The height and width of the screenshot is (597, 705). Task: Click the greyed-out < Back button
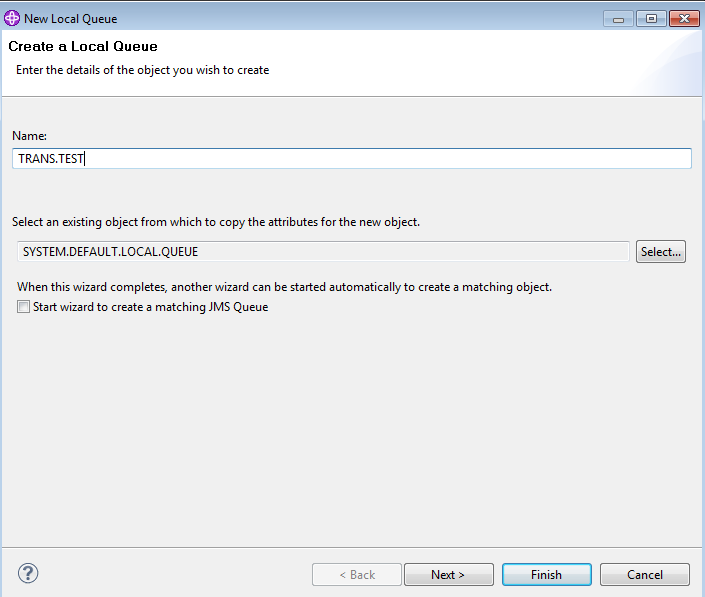[x=356, y=575]
